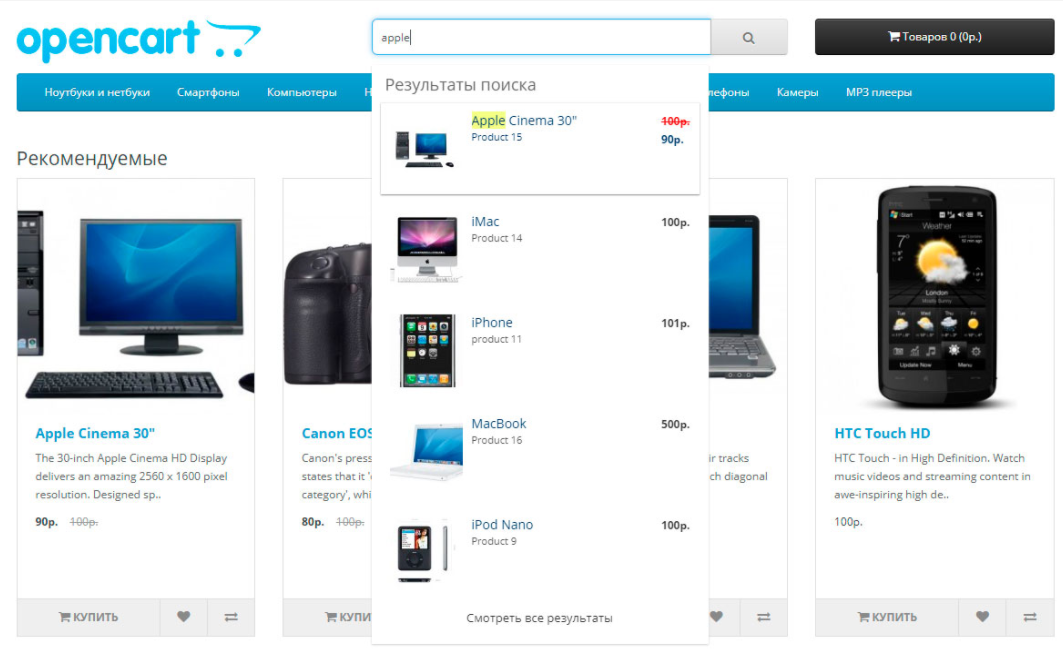Add HTC Touch HD to wishlist heart

(982, 617)
